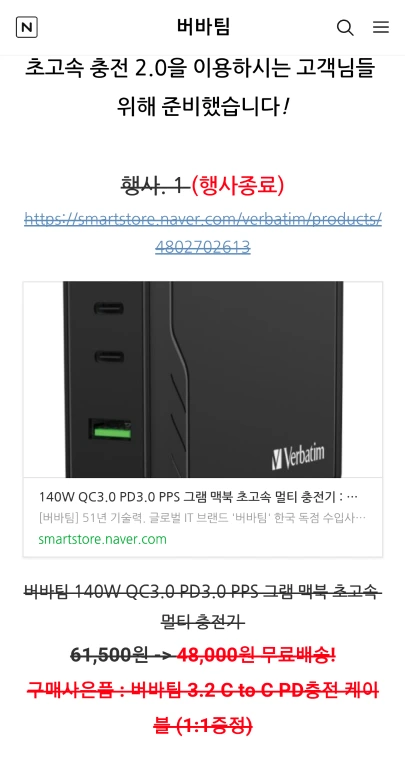Tap the 버바팀 blog title

click(x=203, y=27)
